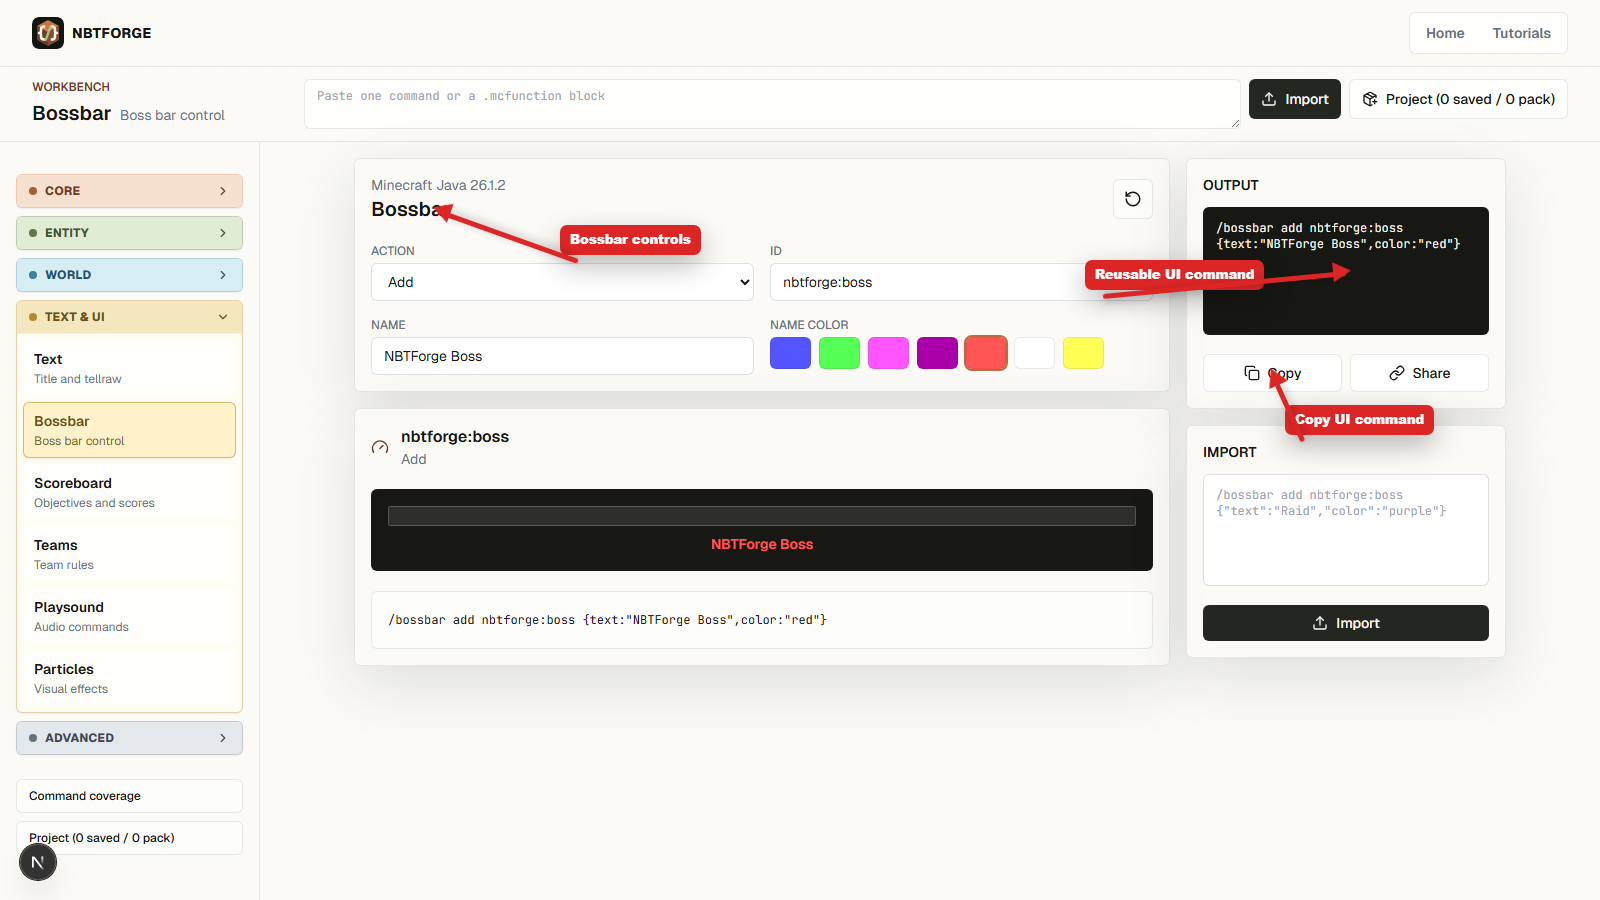
Task: Click the NAME COLOR label
Action: click(x=809, y=325)
